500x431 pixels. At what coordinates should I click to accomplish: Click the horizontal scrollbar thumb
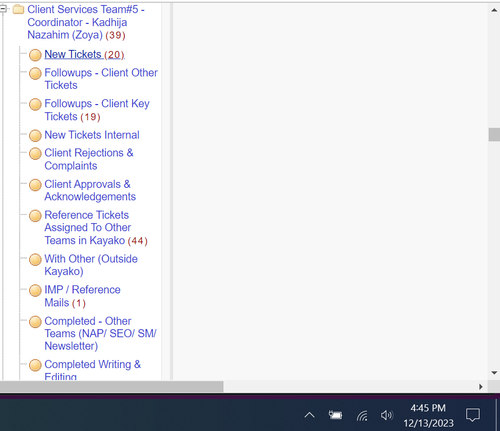[112, 387]
